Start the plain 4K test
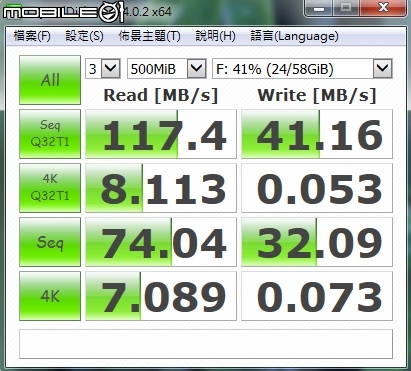Screen dimensions: 411x371 (x=50, y=296)
